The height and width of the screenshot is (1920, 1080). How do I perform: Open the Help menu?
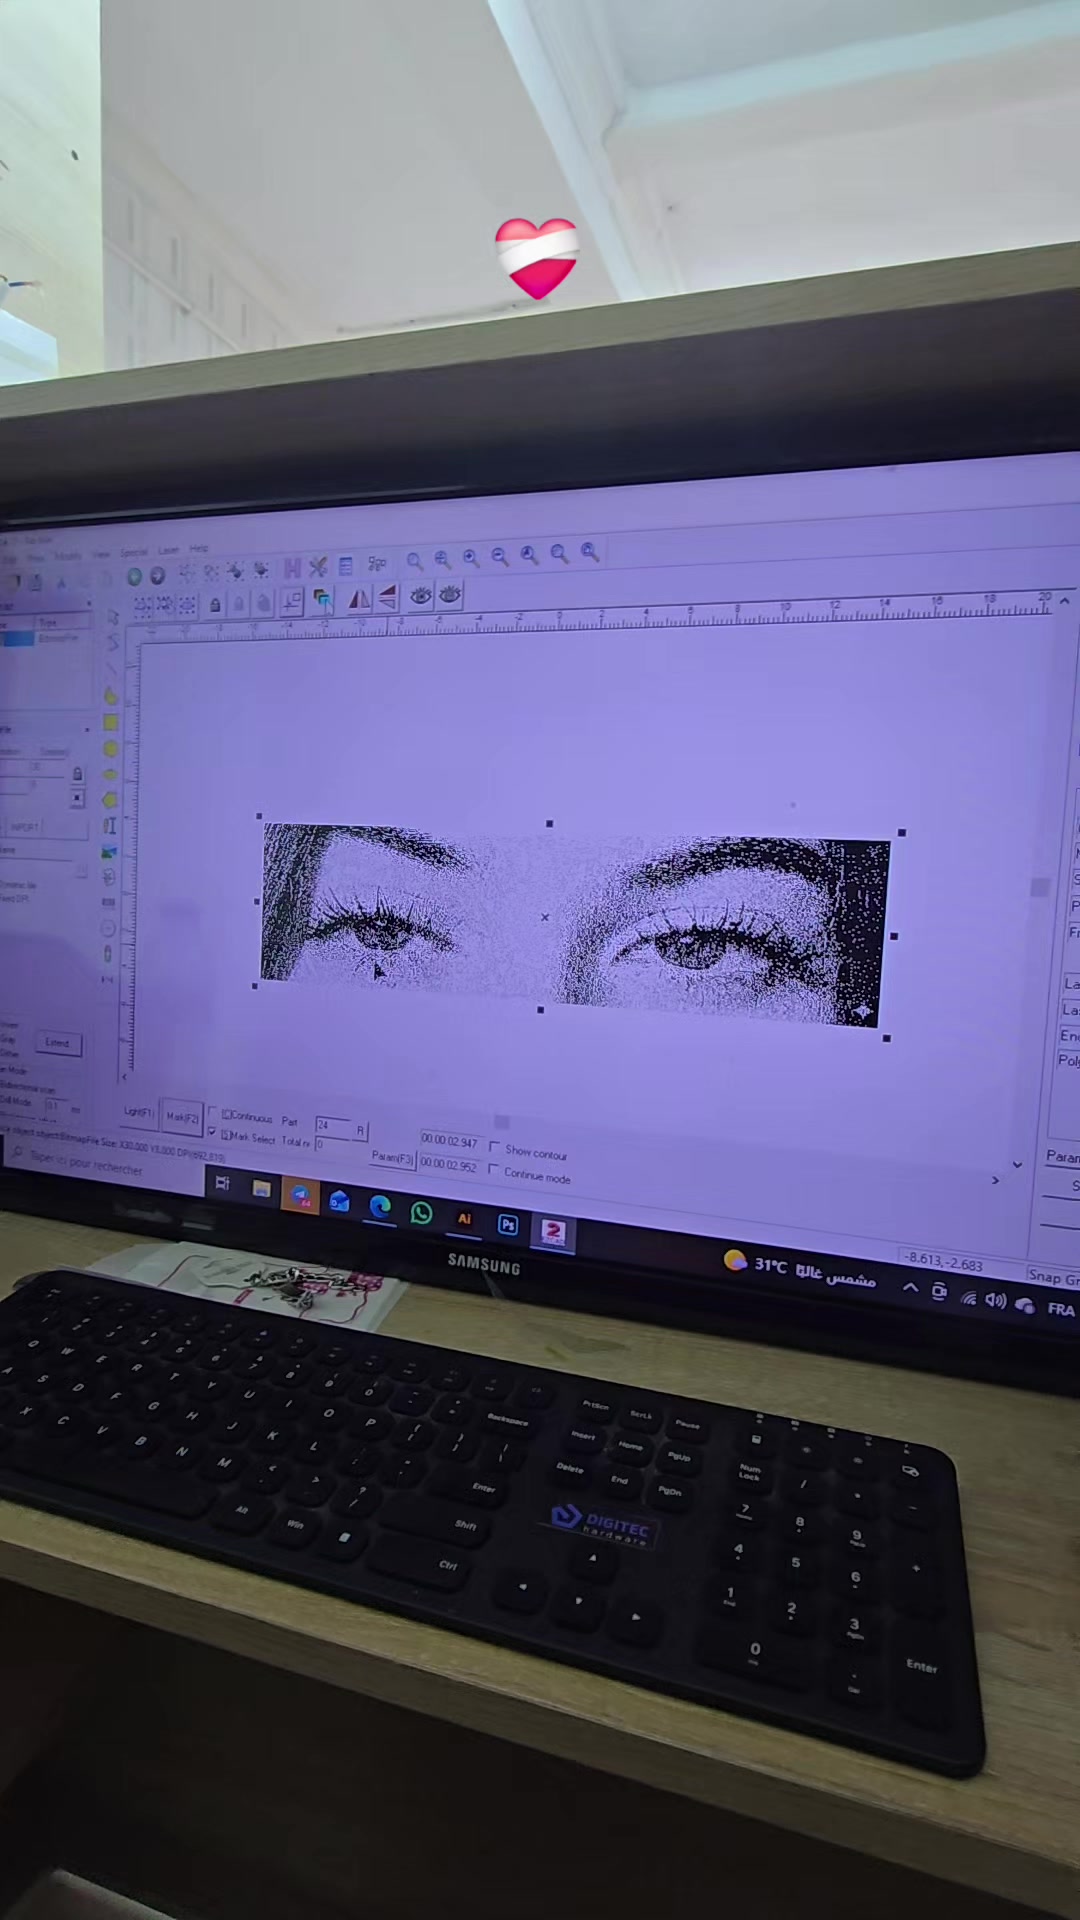tap(199, 548)
